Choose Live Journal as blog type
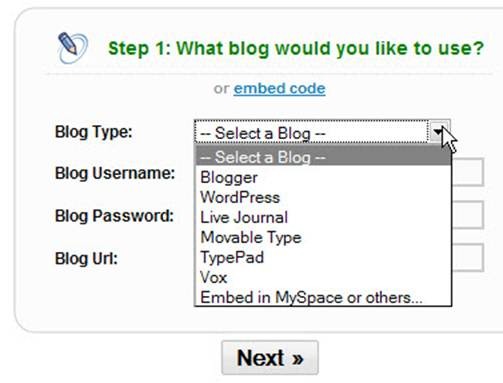 pos(323,217)
